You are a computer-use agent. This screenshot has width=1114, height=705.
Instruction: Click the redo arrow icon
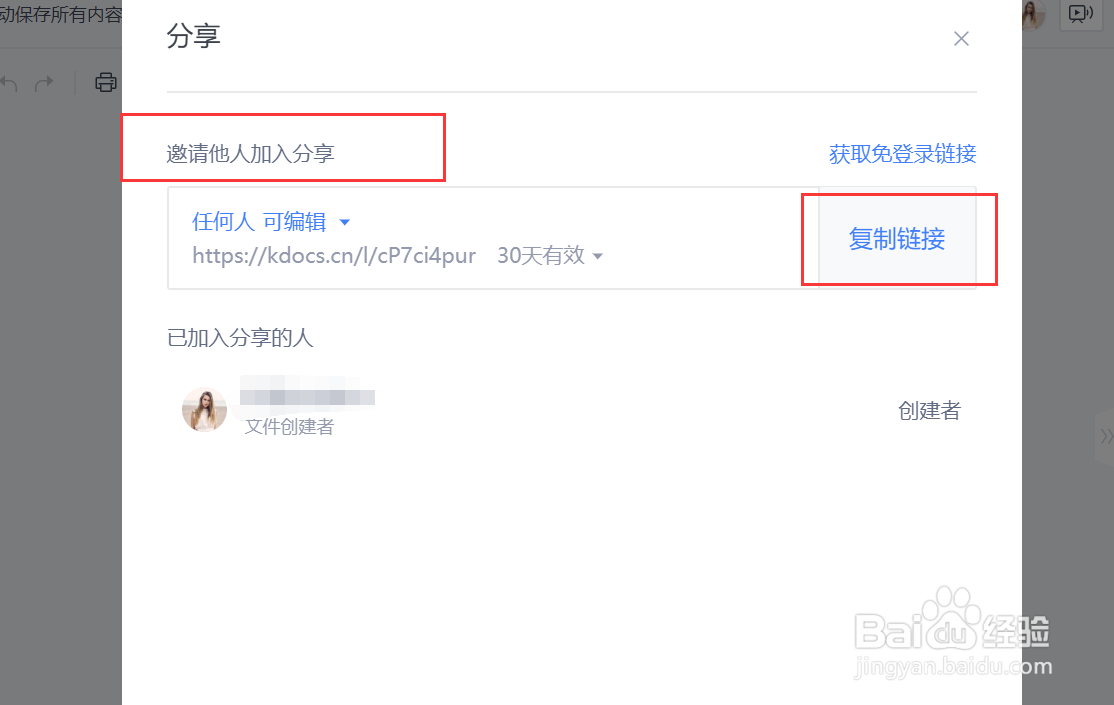tap(44, 84)
